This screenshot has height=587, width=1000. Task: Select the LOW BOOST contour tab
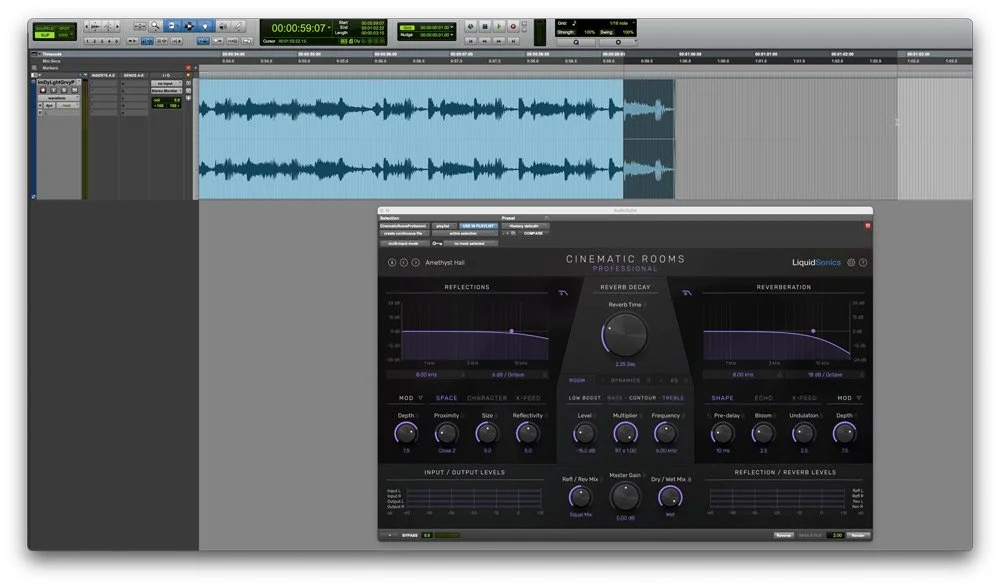[585, 398]
